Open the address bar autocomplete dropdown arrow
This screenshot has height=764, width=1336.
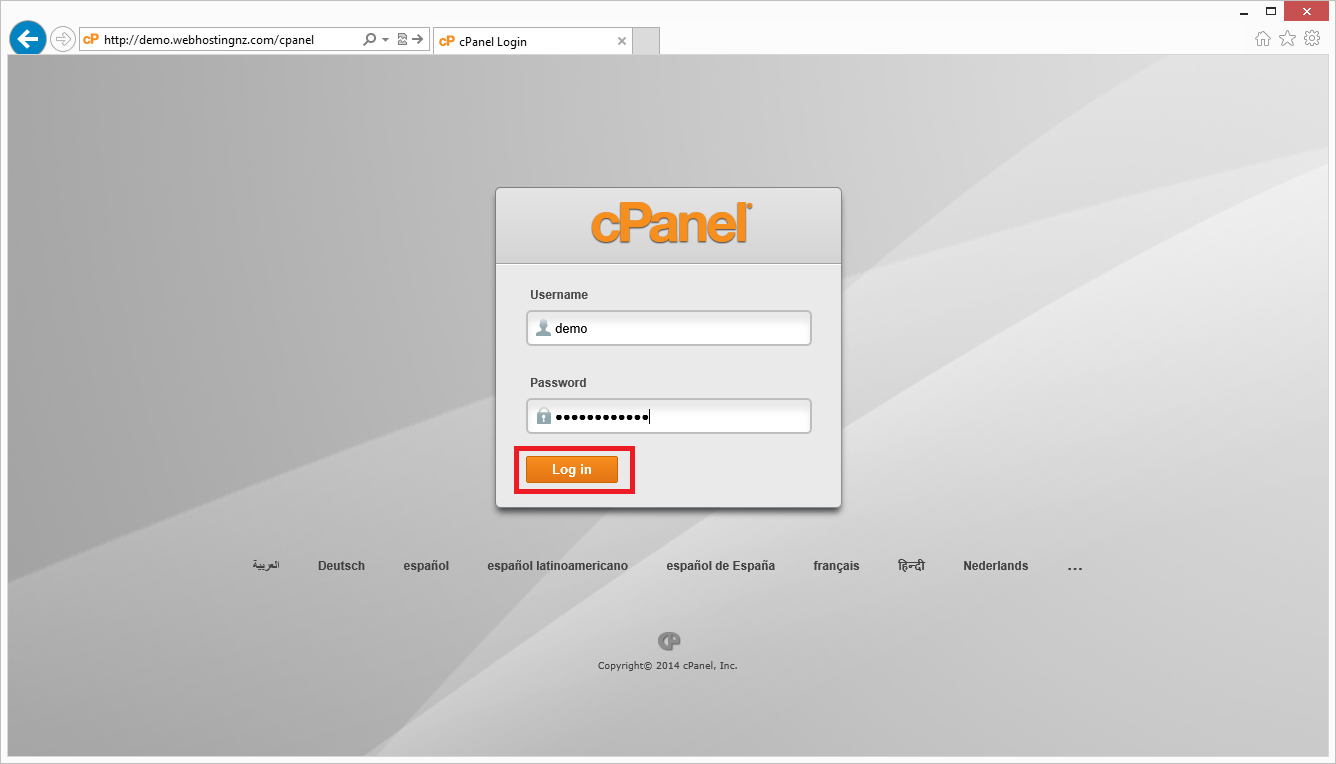point(385,40)
